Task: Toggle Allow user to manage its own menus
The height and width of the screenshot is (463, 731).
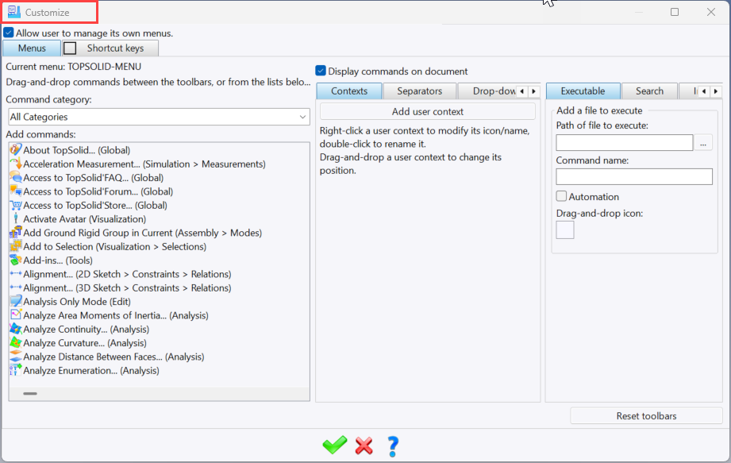Action: pyautogui.click(x=8, y=33)
